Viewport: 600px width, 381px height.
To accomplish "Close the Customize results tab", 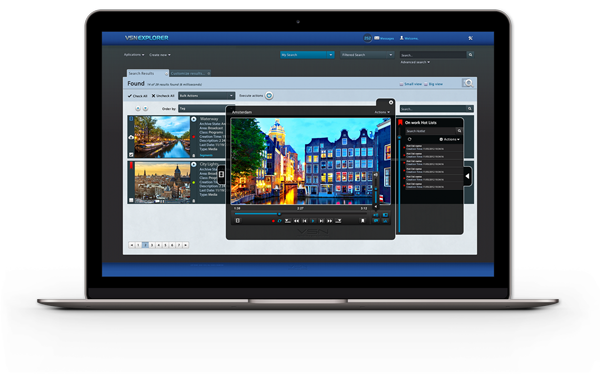I will [209, 73].
